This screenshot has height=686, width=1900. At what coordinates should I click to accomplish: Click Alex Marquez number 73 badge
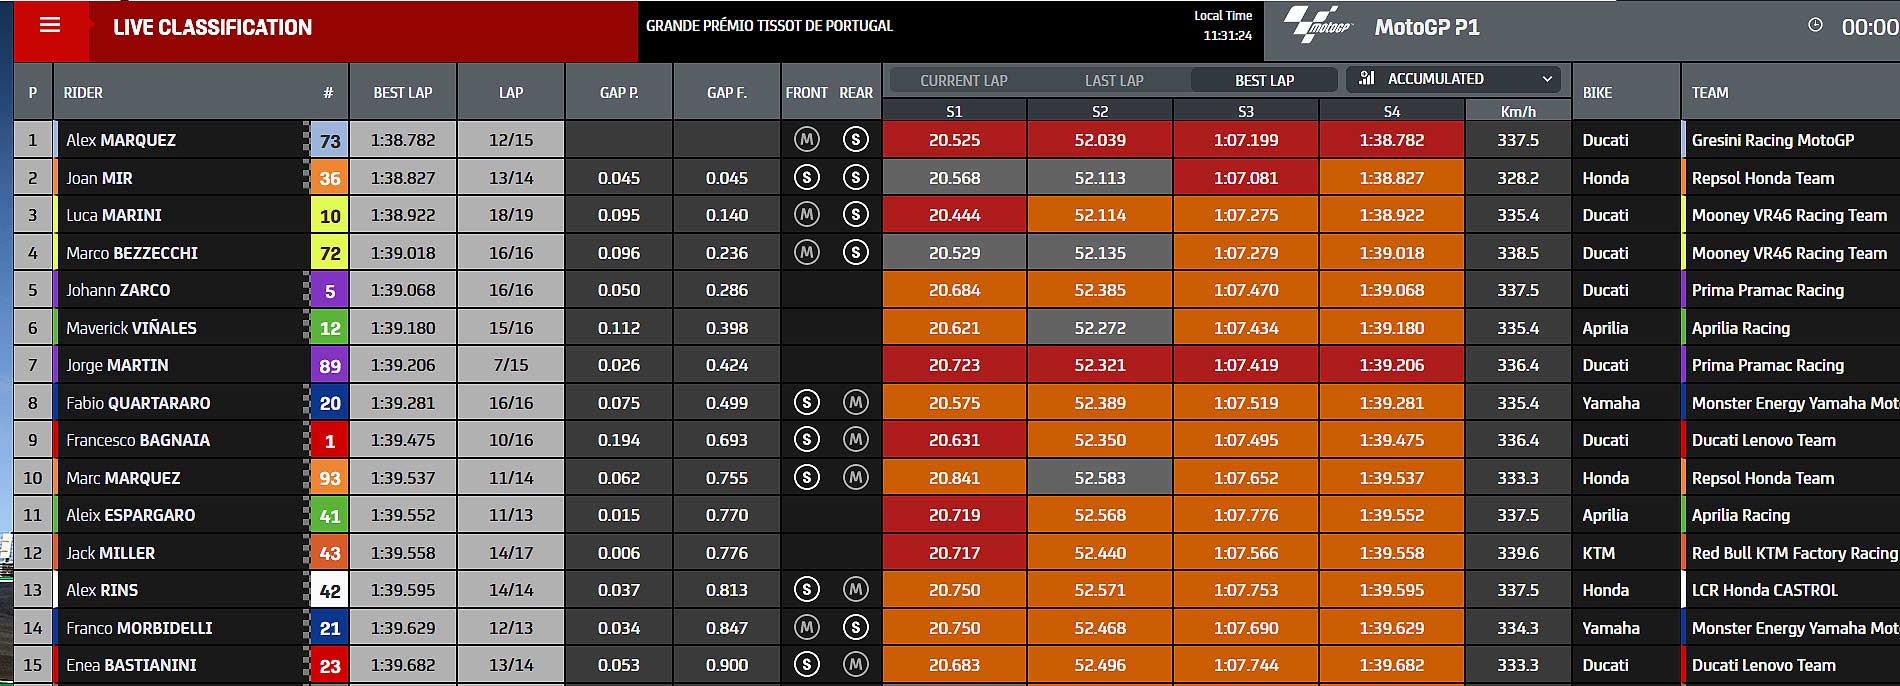(x=330, y=140)
